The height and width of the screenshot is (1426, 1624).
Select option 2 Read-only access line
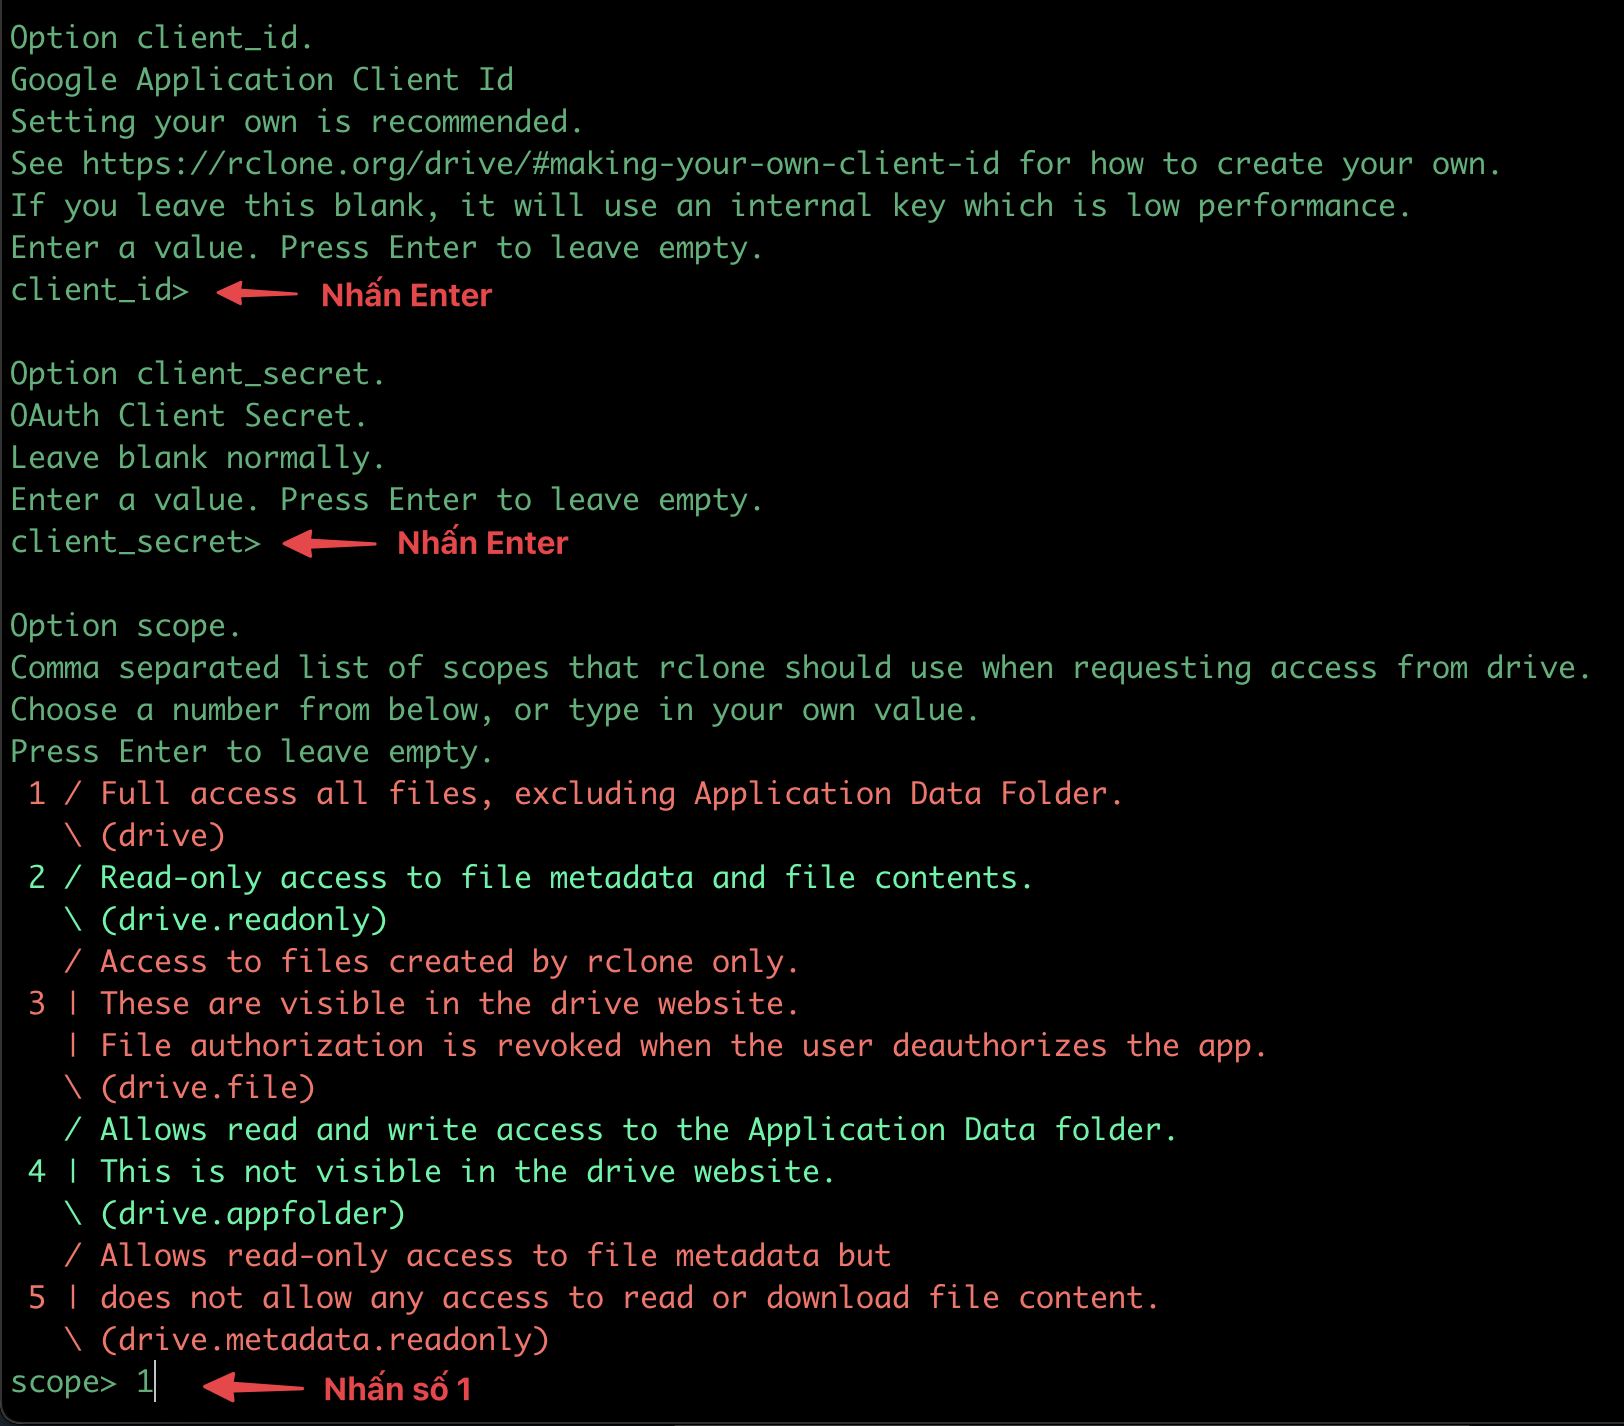click(x=531, y=878)
